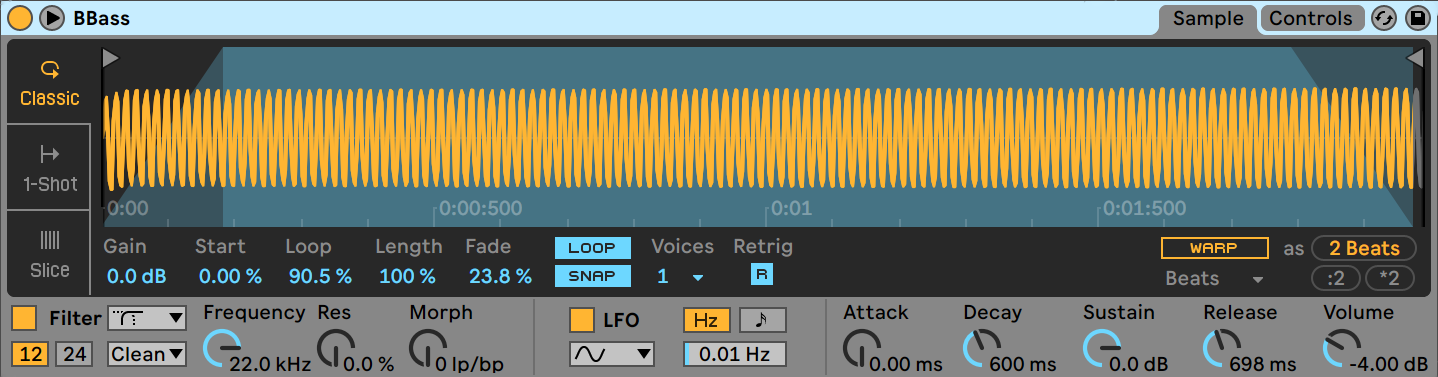
Task: Click the 698 ms release value
Action: [x=1263, y=363]
